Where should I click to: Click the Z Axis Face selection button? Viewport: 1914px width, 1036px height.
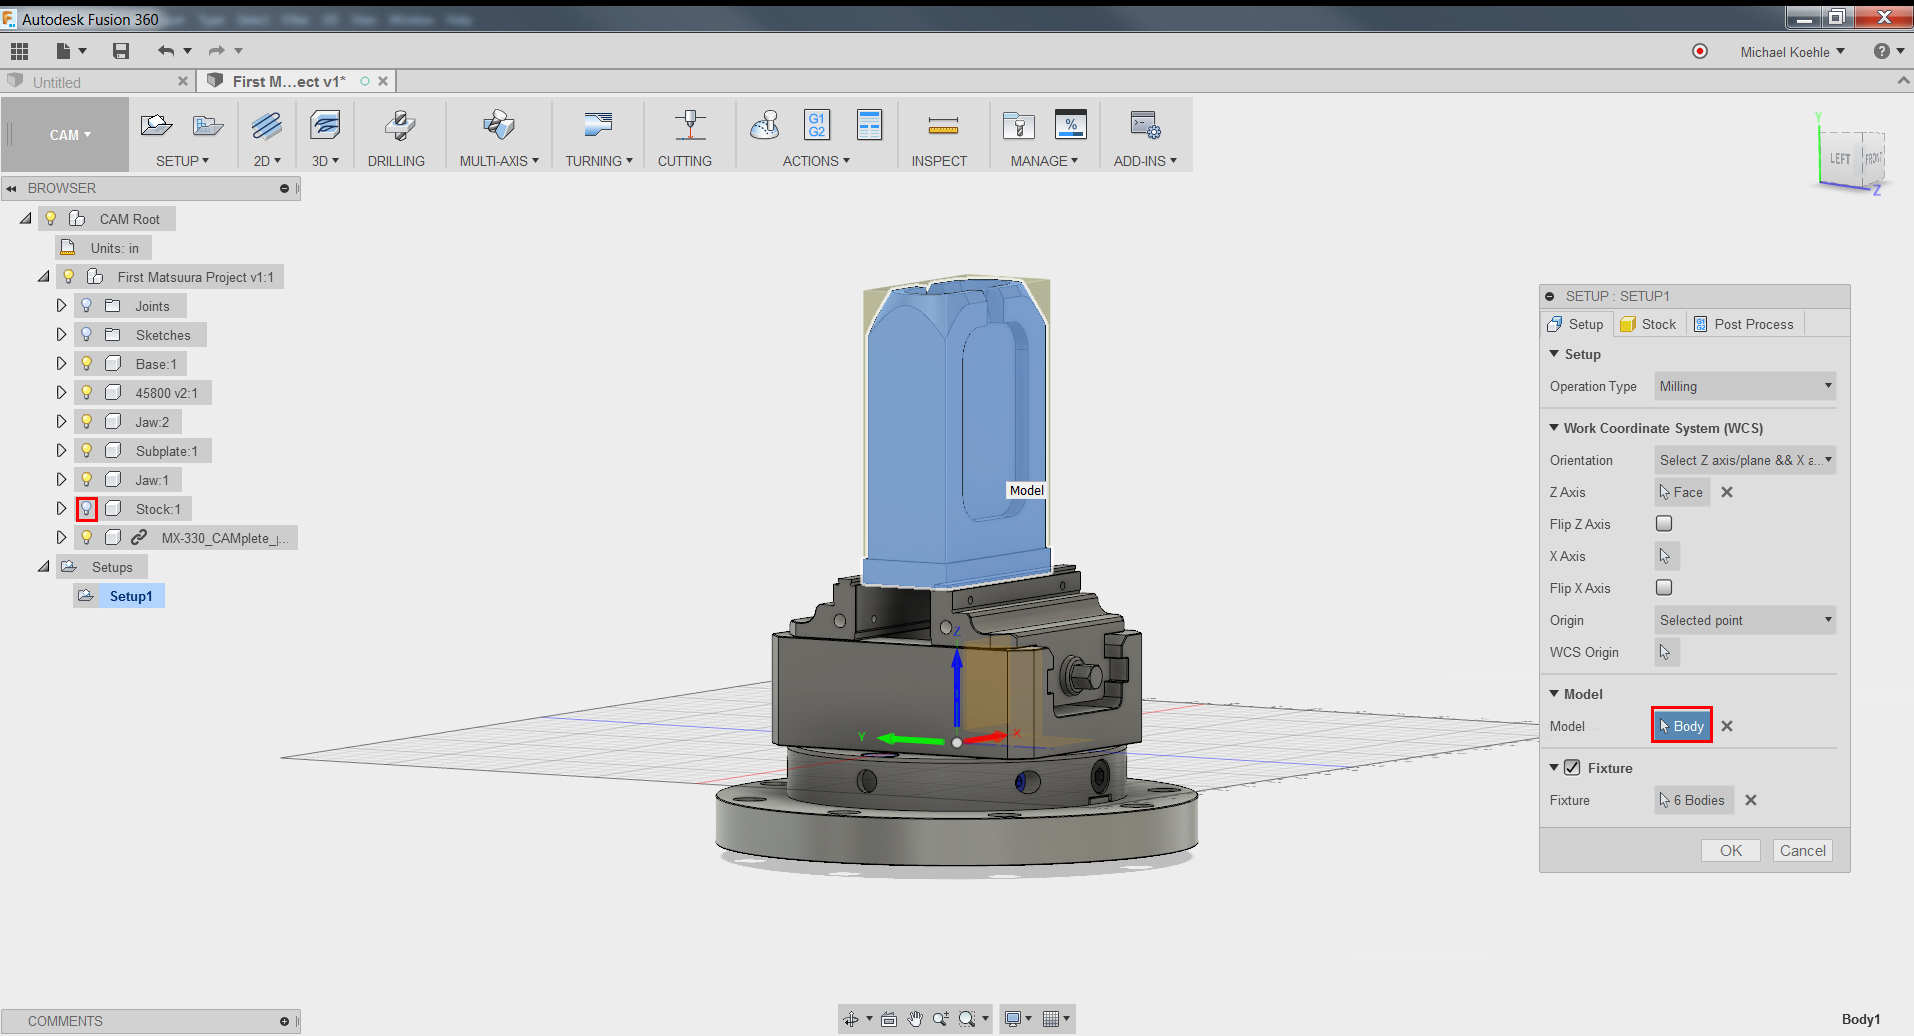click(1682, 492)
